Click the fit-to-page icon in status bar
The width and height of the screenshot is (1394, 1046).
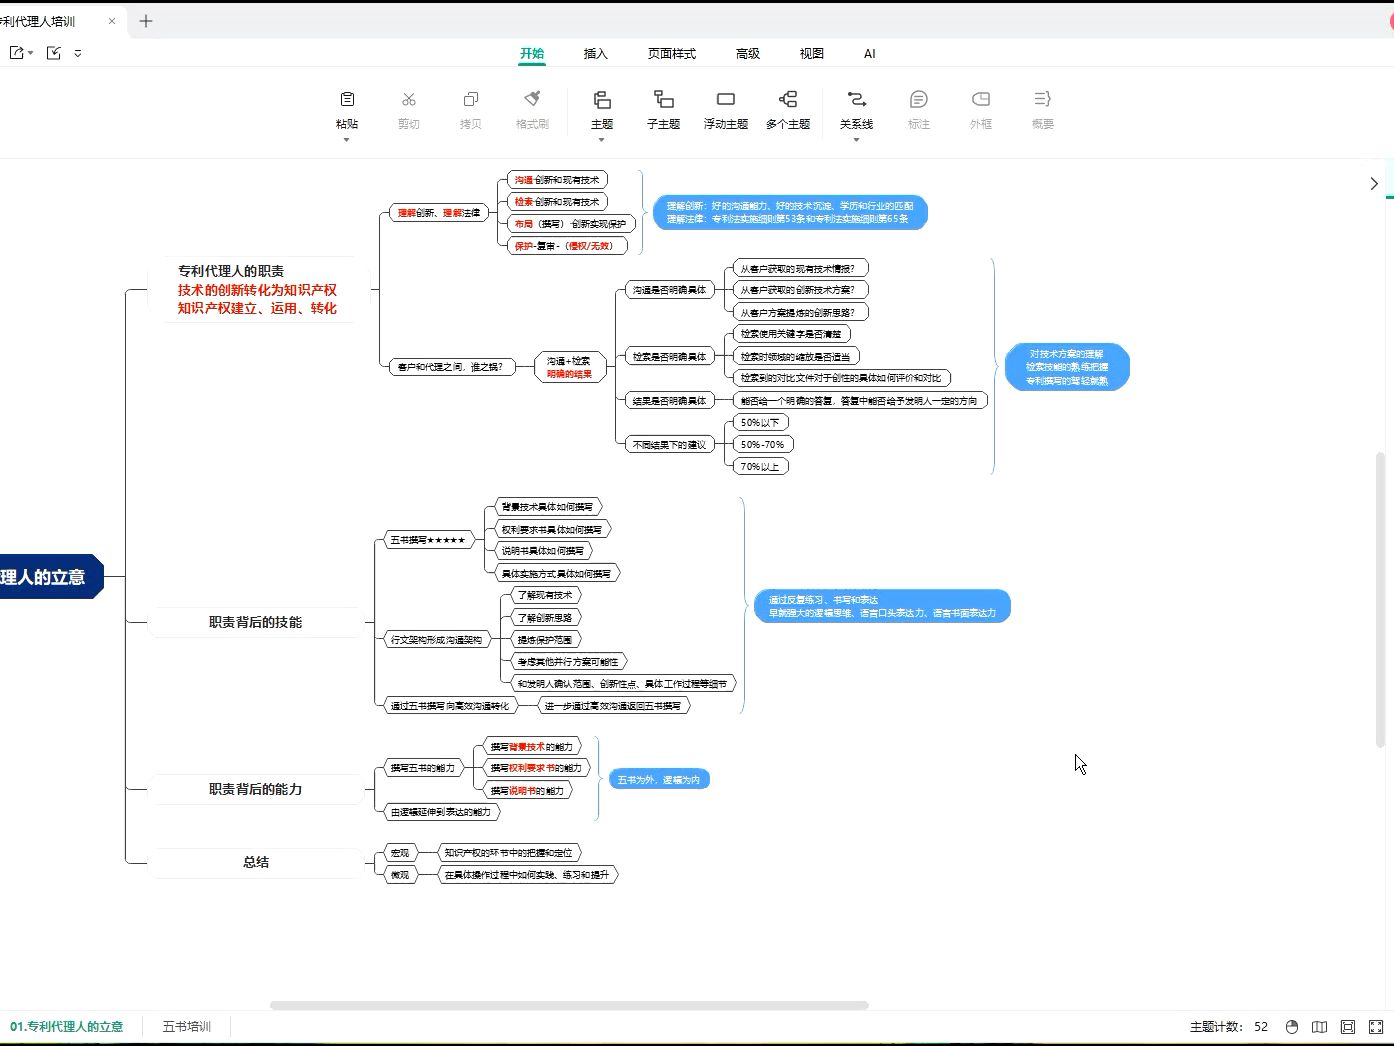[x=1348, y=1027]
